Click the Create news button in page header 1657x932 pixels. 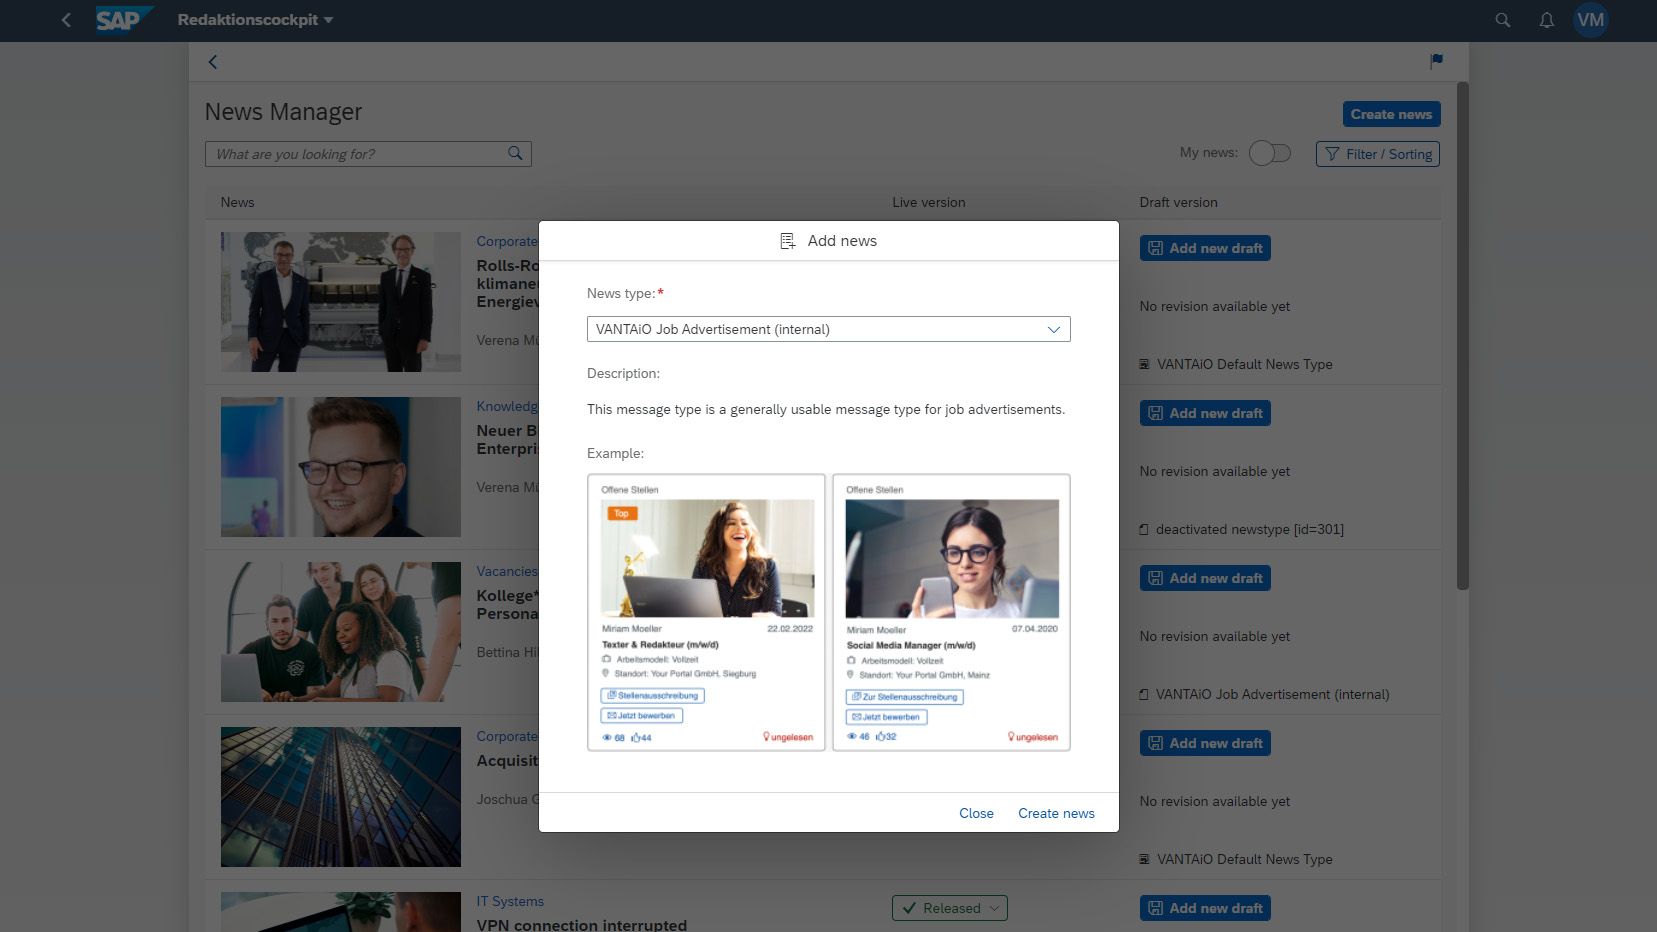pyautogui.click(x=1391, y=114)
